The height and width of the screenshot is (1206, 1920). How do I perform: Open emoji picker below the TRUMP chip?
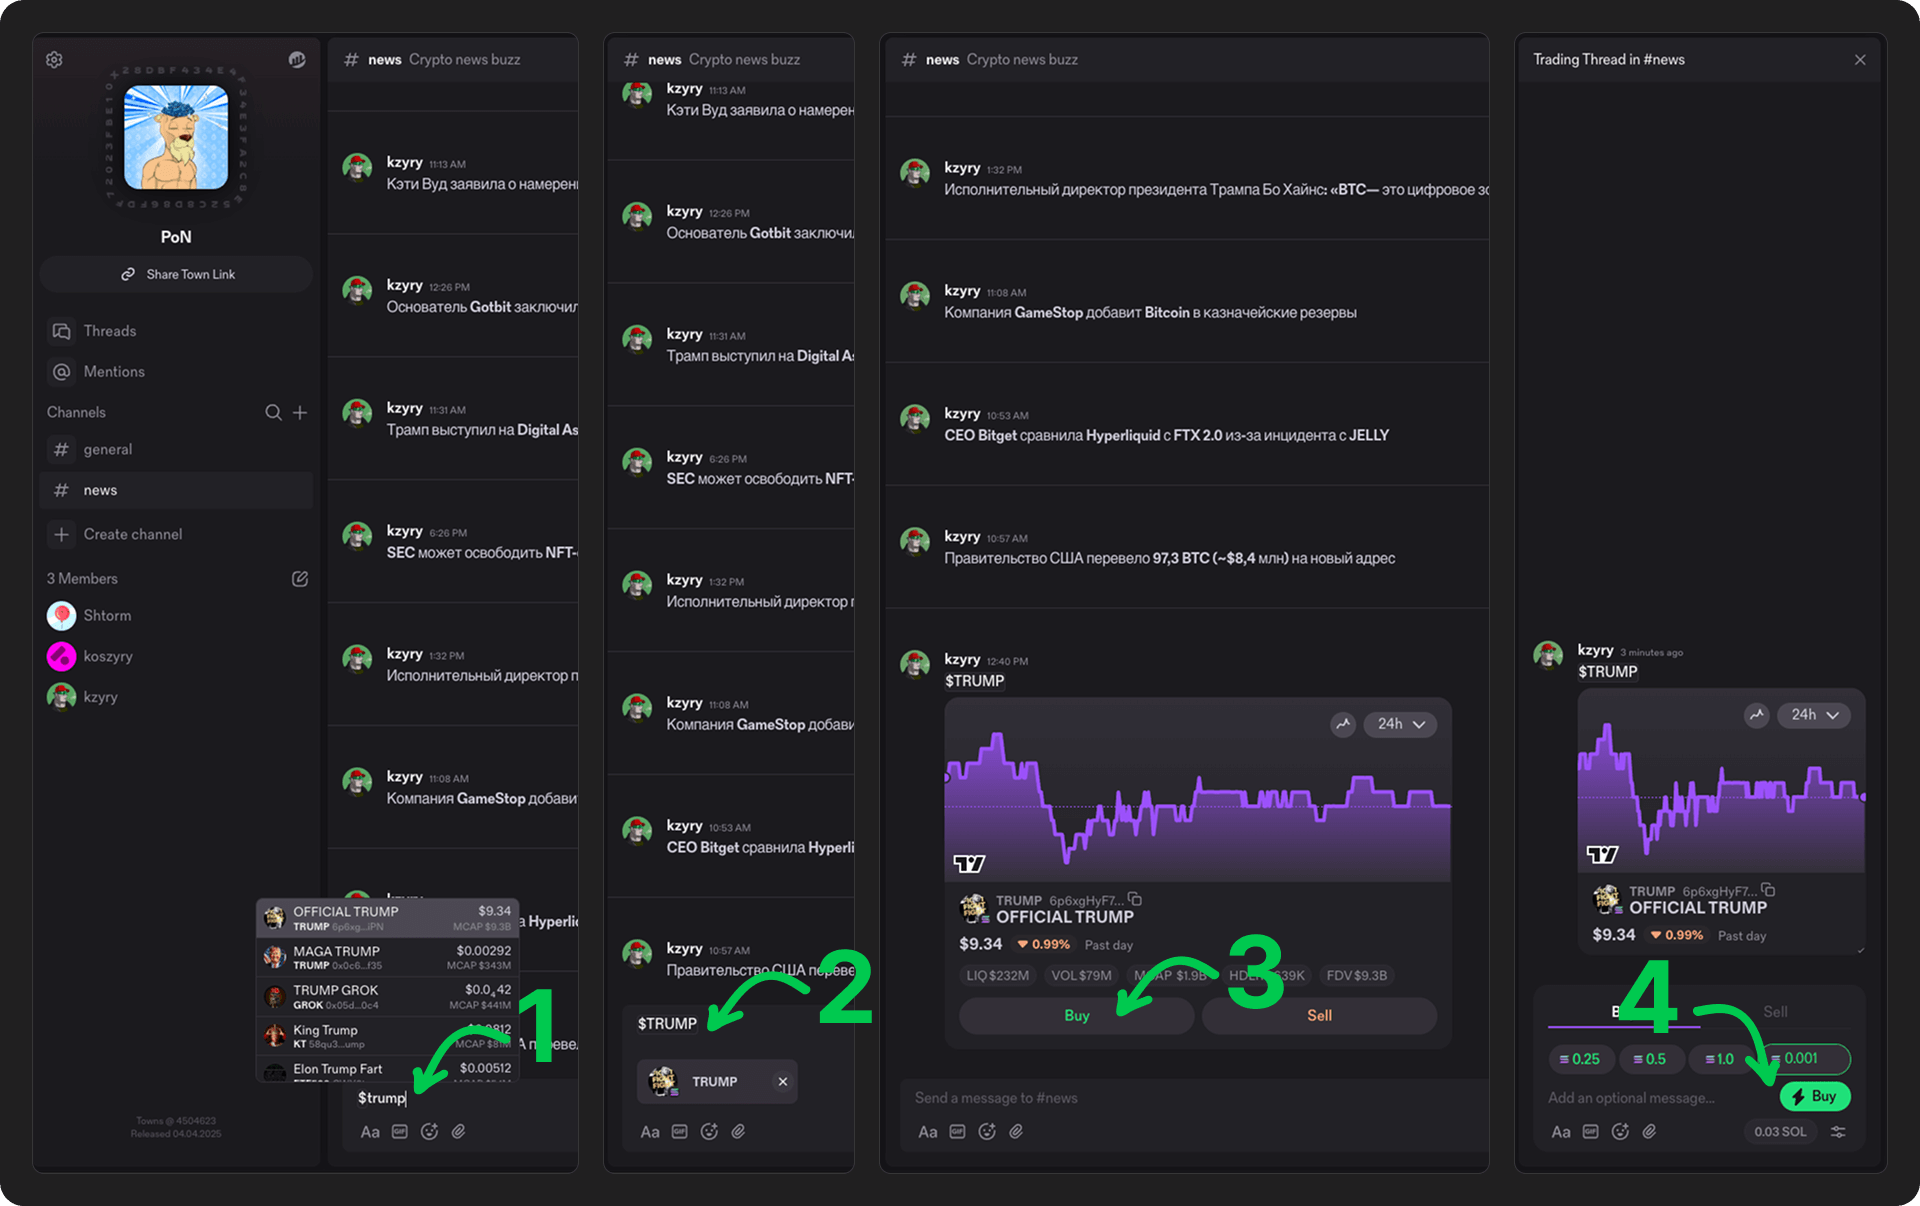710,1132
